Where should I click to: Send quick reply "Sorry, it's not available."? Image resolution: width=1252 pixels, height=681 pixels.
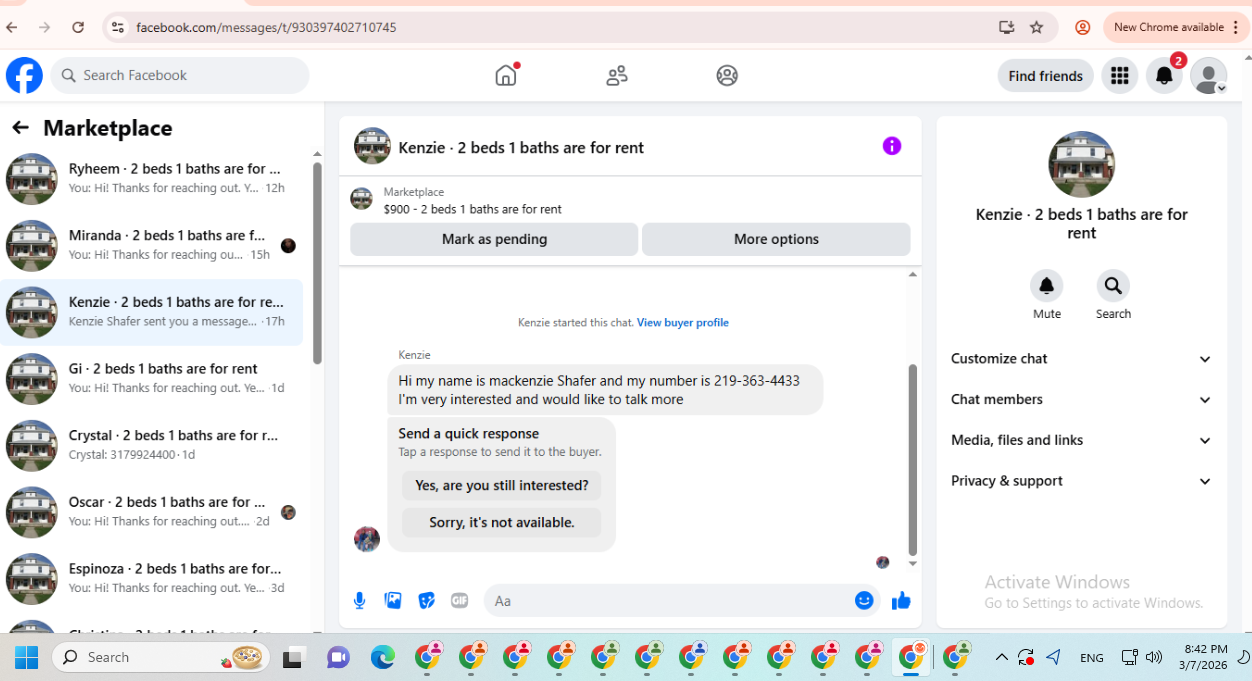[x=502, y=522]
